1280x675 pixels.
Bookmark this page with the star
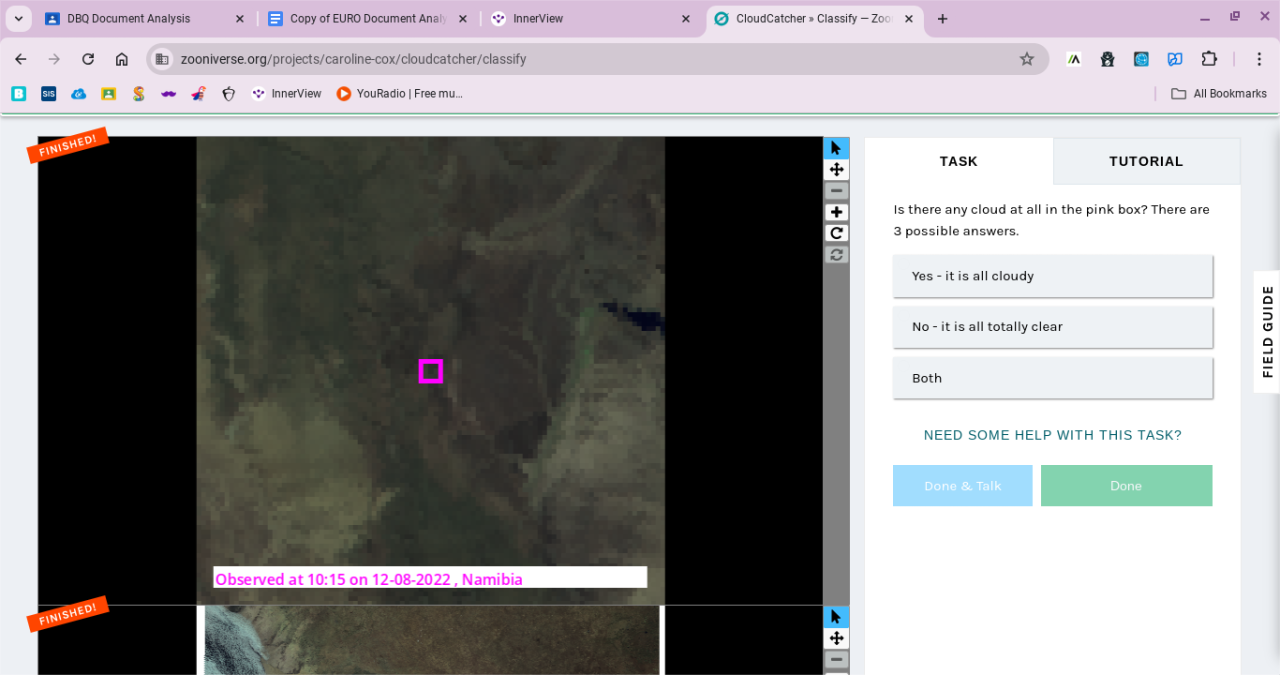1027,59
